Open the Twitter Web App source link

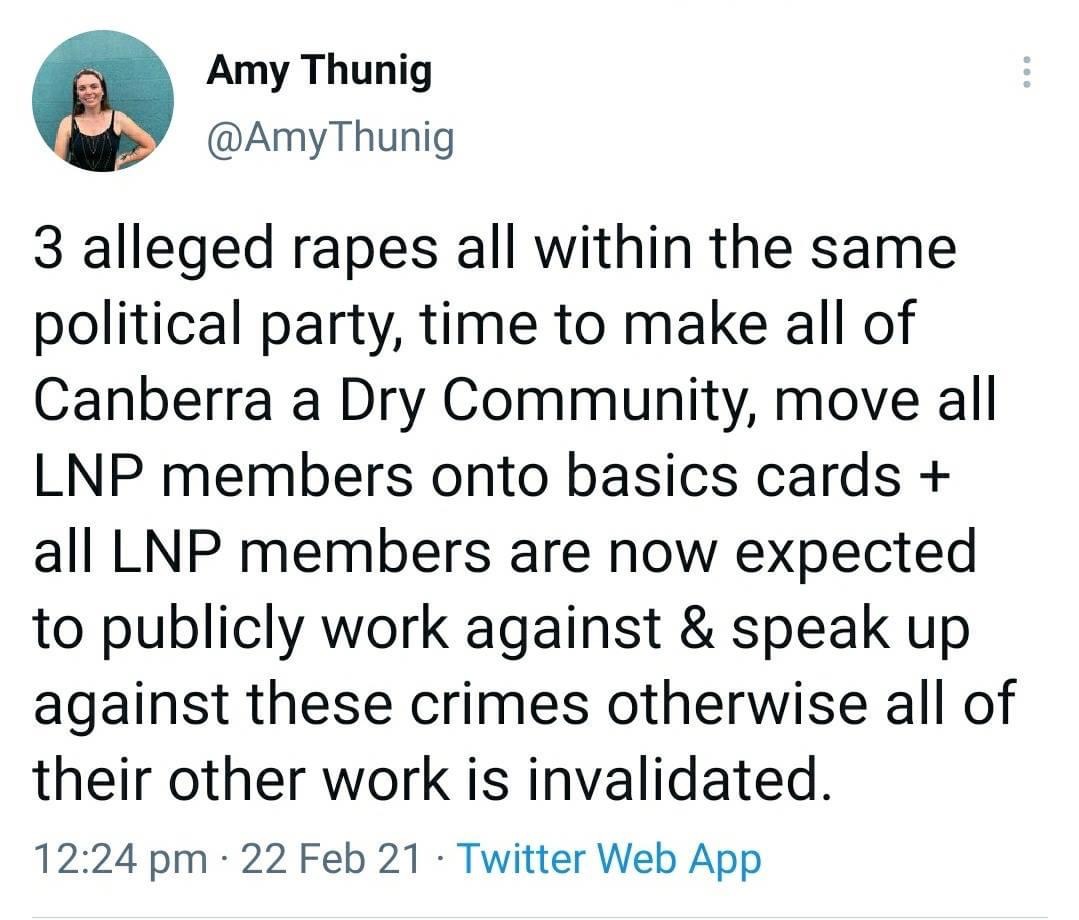pos(610,859)
